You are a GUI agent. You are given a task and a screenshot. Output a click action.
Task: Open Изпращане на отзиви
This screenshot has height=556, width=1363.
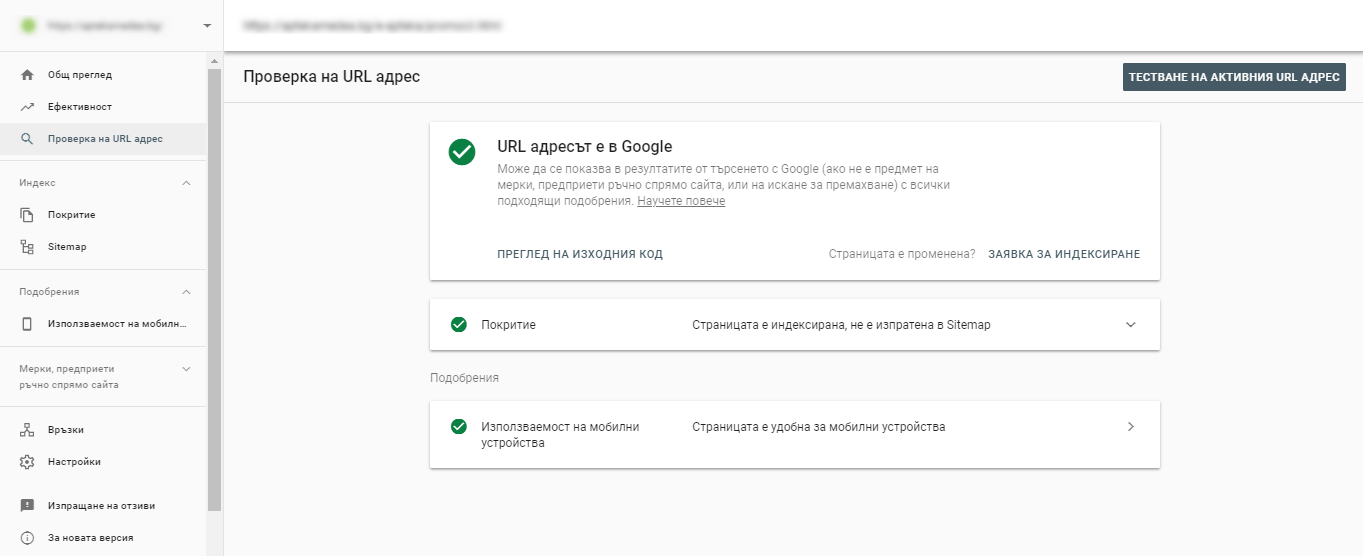tap(103, 506)
